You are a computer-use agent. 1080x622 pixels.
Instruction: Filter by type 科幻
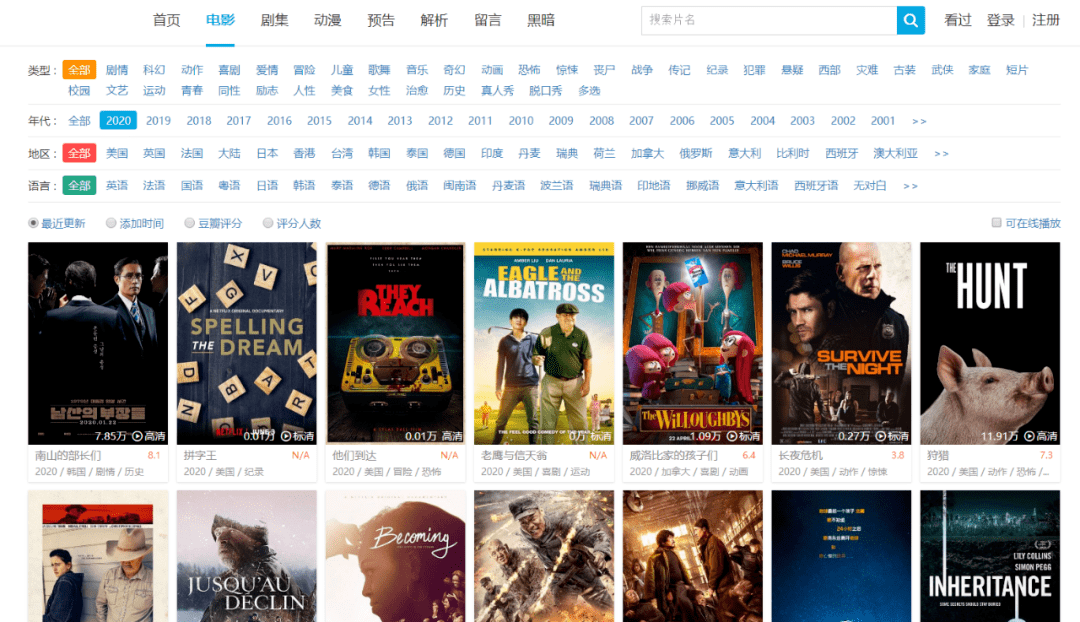pyautogui.click(x=154, y=70)
